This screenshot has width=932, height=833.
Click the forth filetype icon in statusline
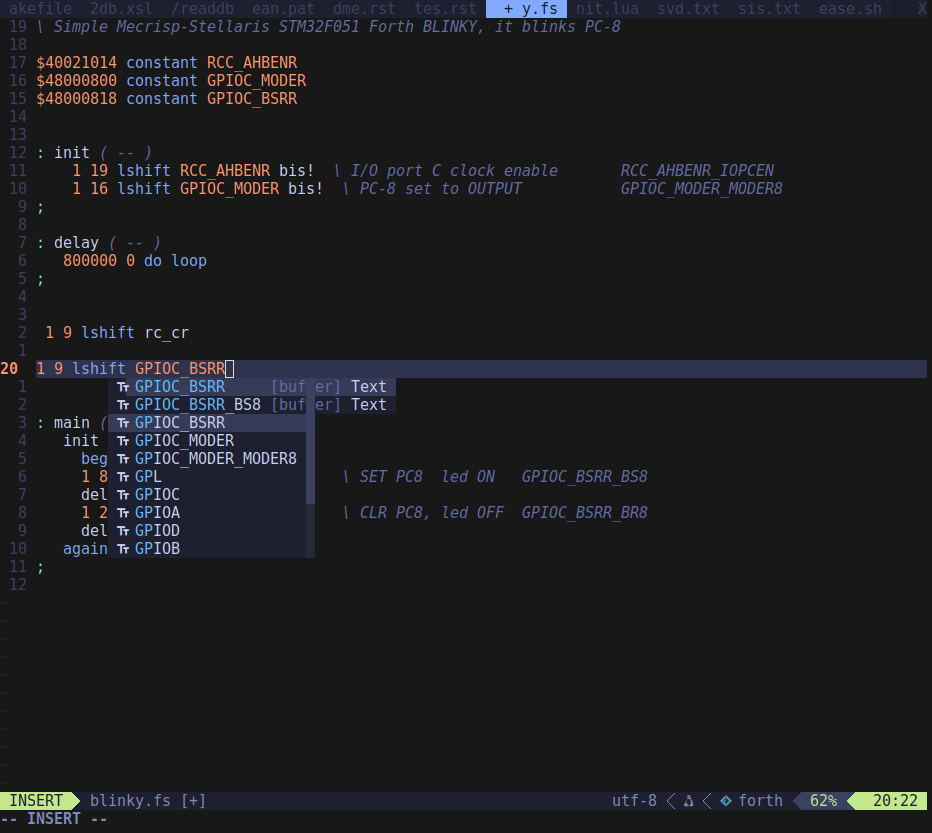(x=725, y=801)
